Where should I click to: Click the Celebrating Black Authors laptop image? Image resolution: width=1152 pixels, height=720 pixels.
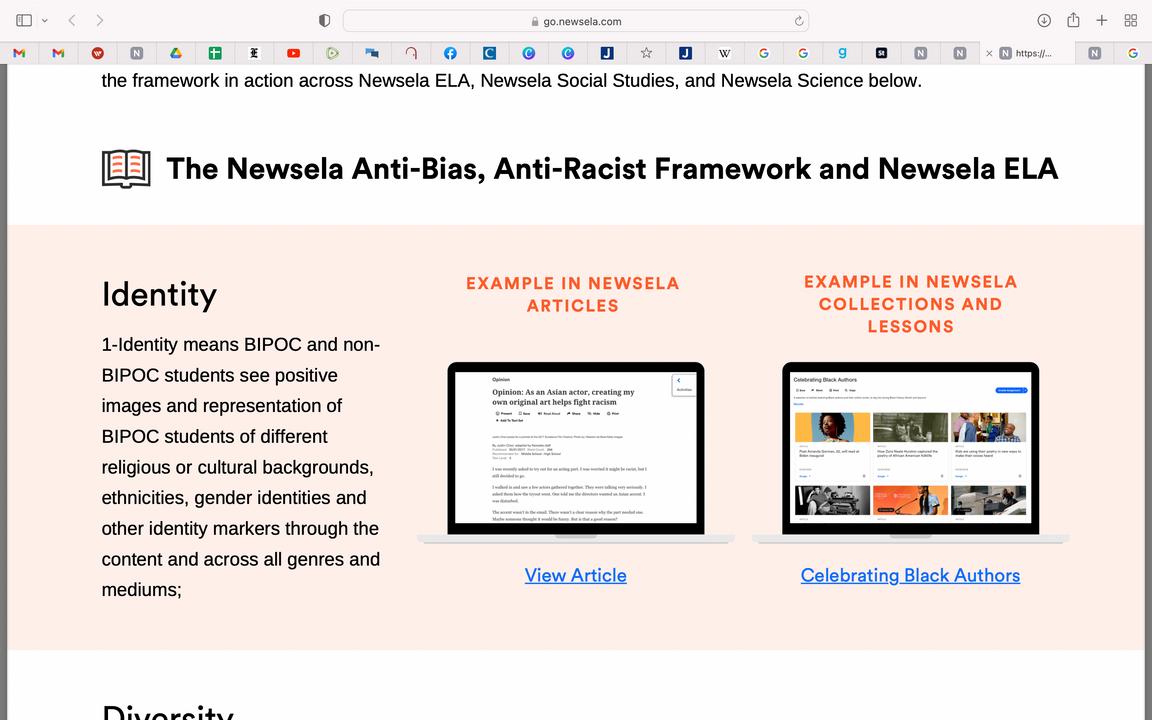[910, 453]
